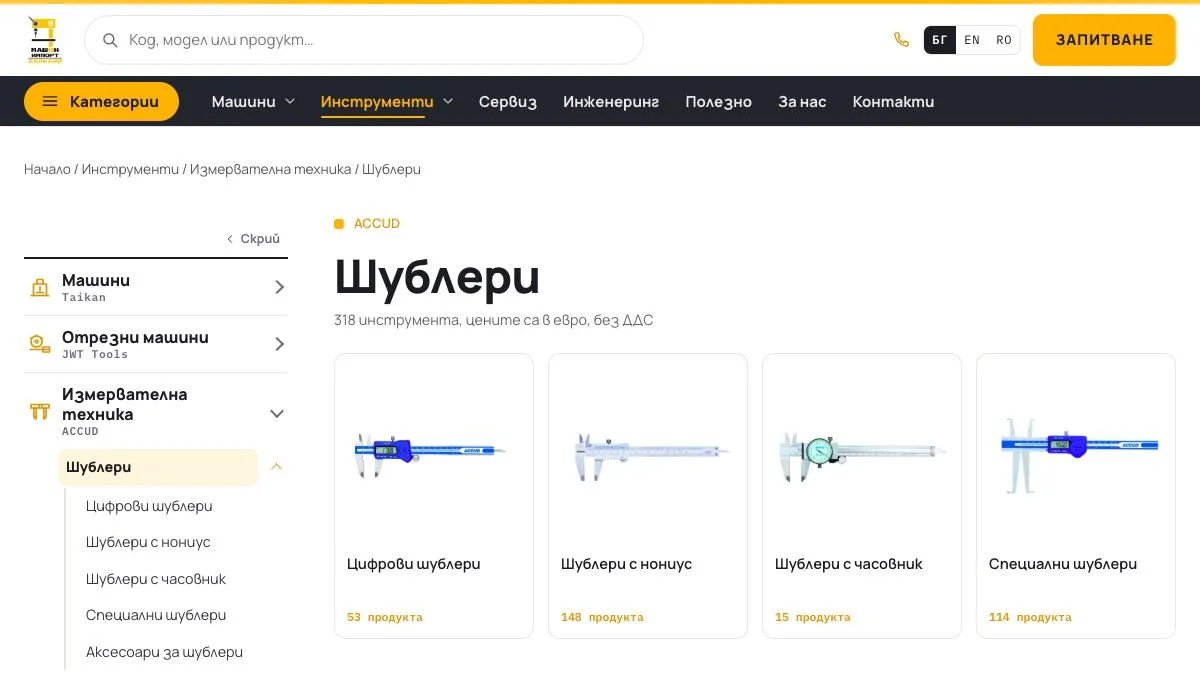Click the 148 продукта count
Viewport: 1200px width, 673px height.
pyautogui.click(x=602, y=617)
